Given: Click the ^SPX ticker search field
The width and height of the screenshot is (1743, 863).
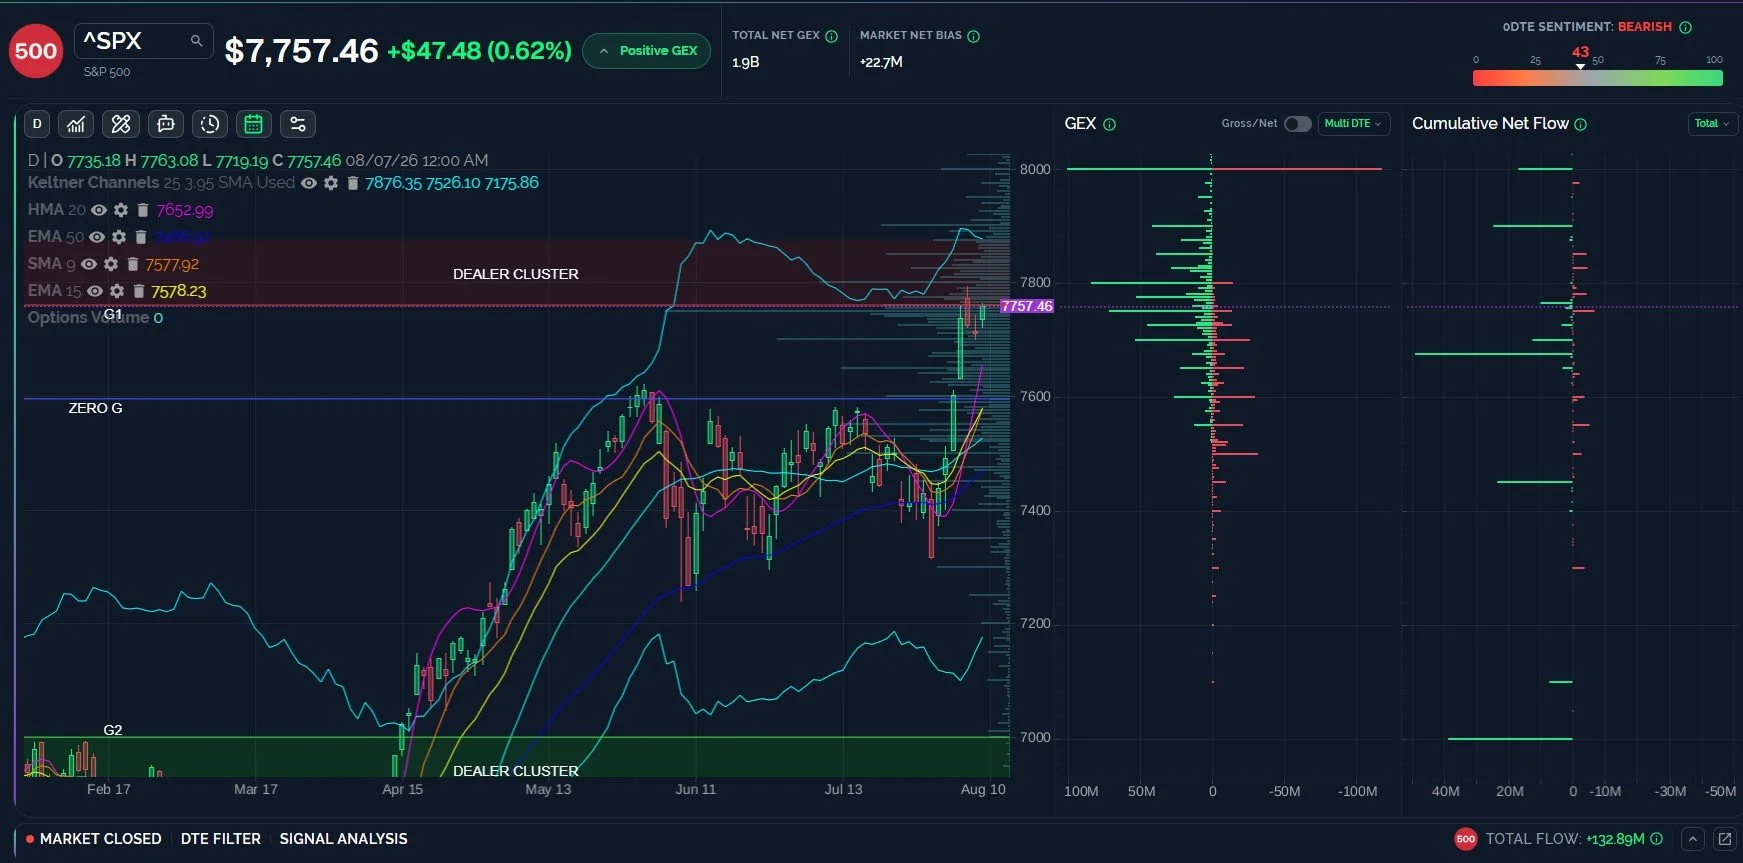Looking at the screenshot, I should (x=143, y=41).
